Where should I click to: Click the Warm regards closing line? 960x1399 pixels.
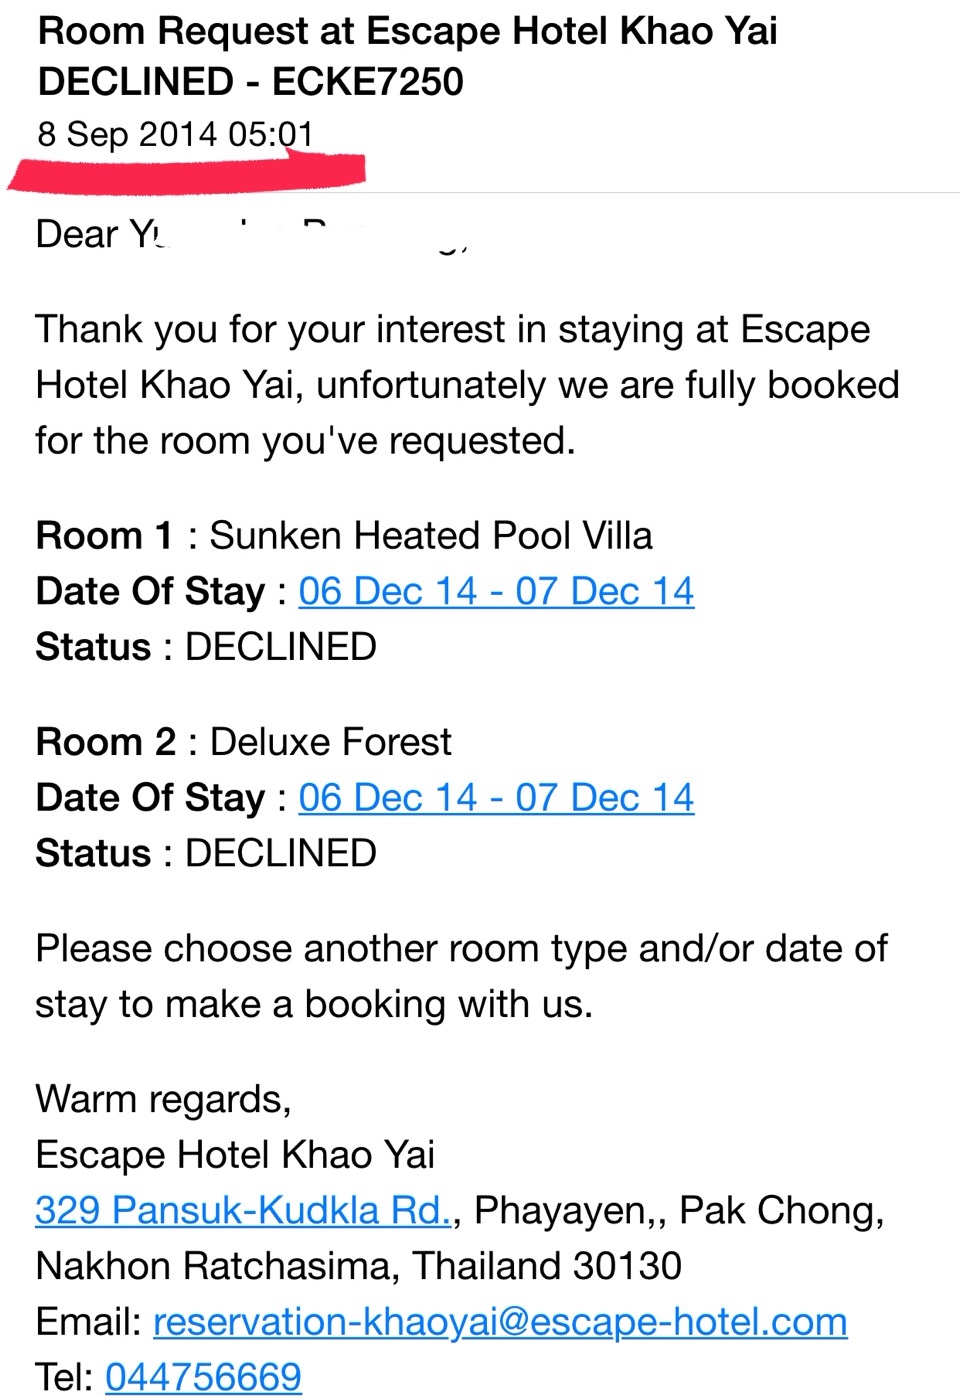point(163,1099)
